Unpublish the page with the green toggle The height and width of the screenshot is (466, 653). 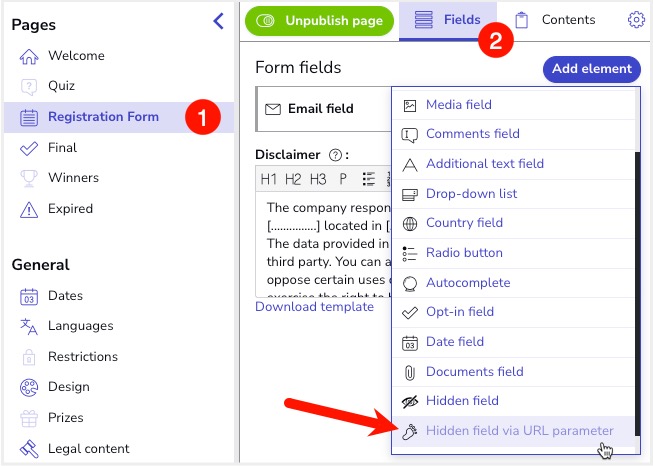(x=318, y=20)
